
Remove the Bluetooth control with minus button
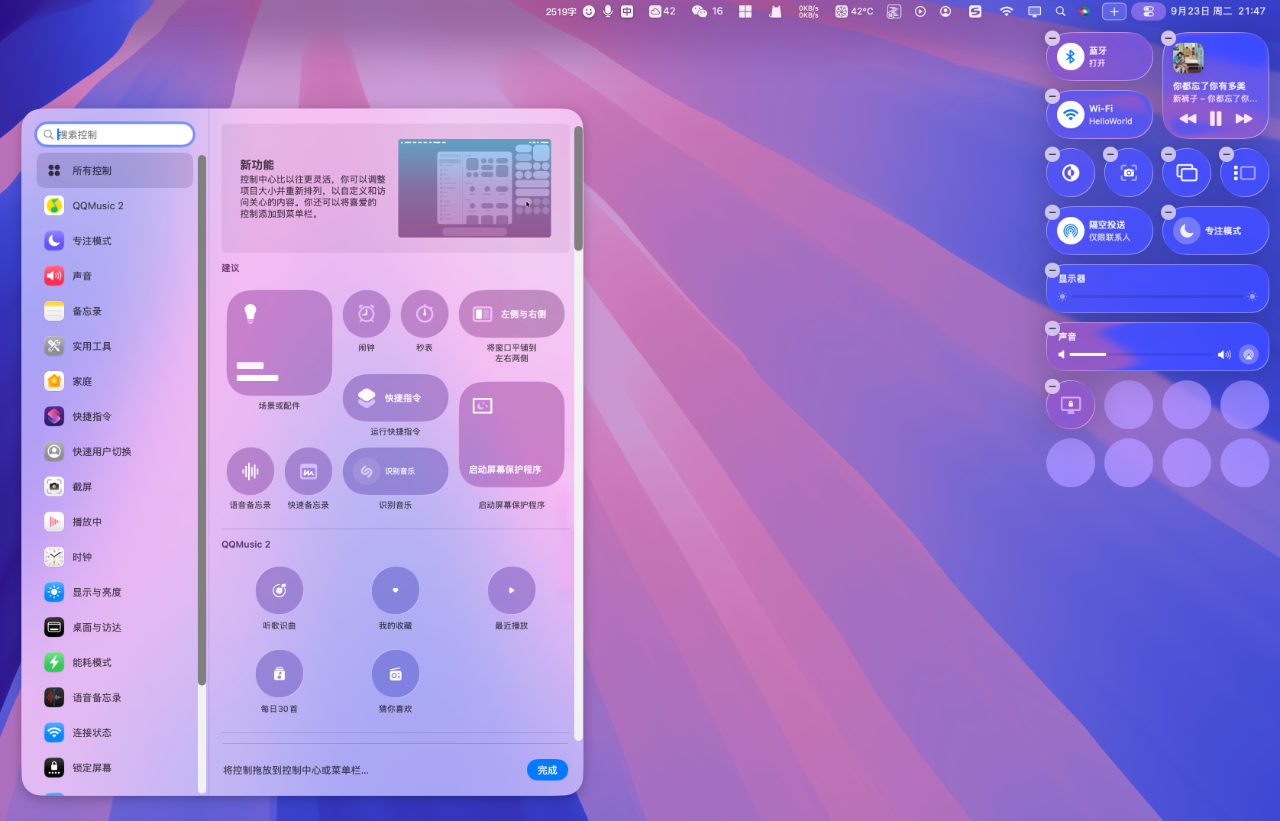[1052, 38]
